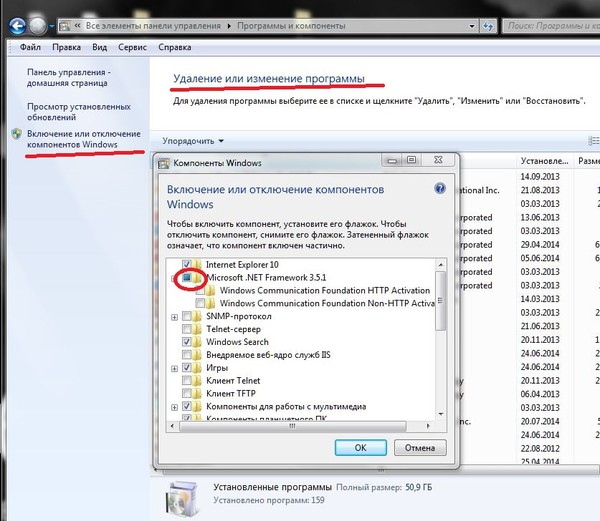The width and height of the screenshot is (600, 521).
Task: Open the Файл menu
Action: pos(30,47)
